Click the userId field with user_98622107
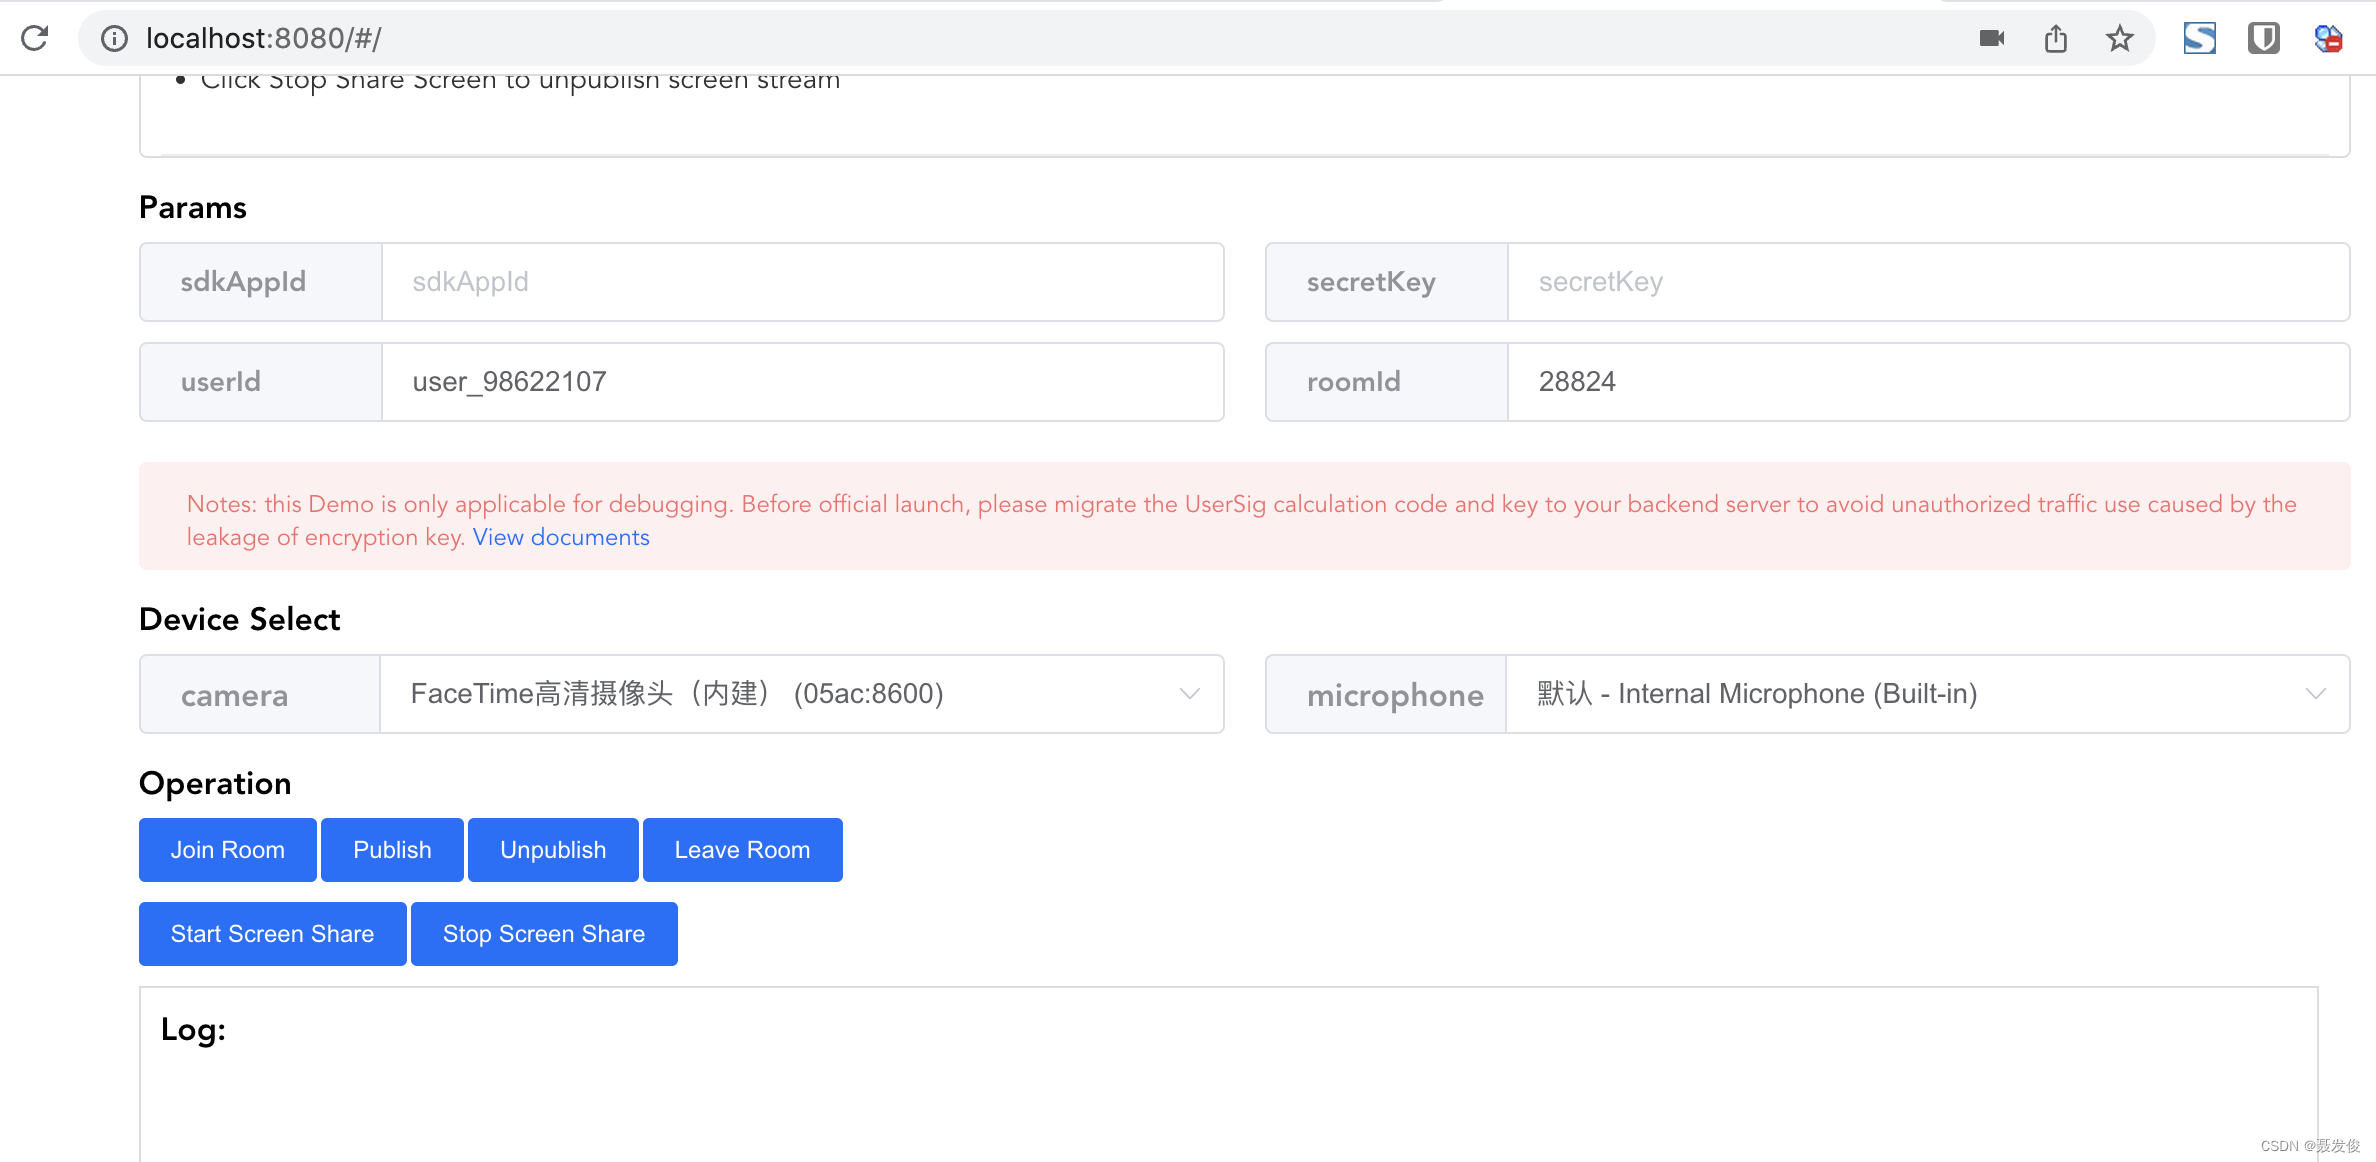Viewport: 2376px width, 1162px height. pos(802,382)
